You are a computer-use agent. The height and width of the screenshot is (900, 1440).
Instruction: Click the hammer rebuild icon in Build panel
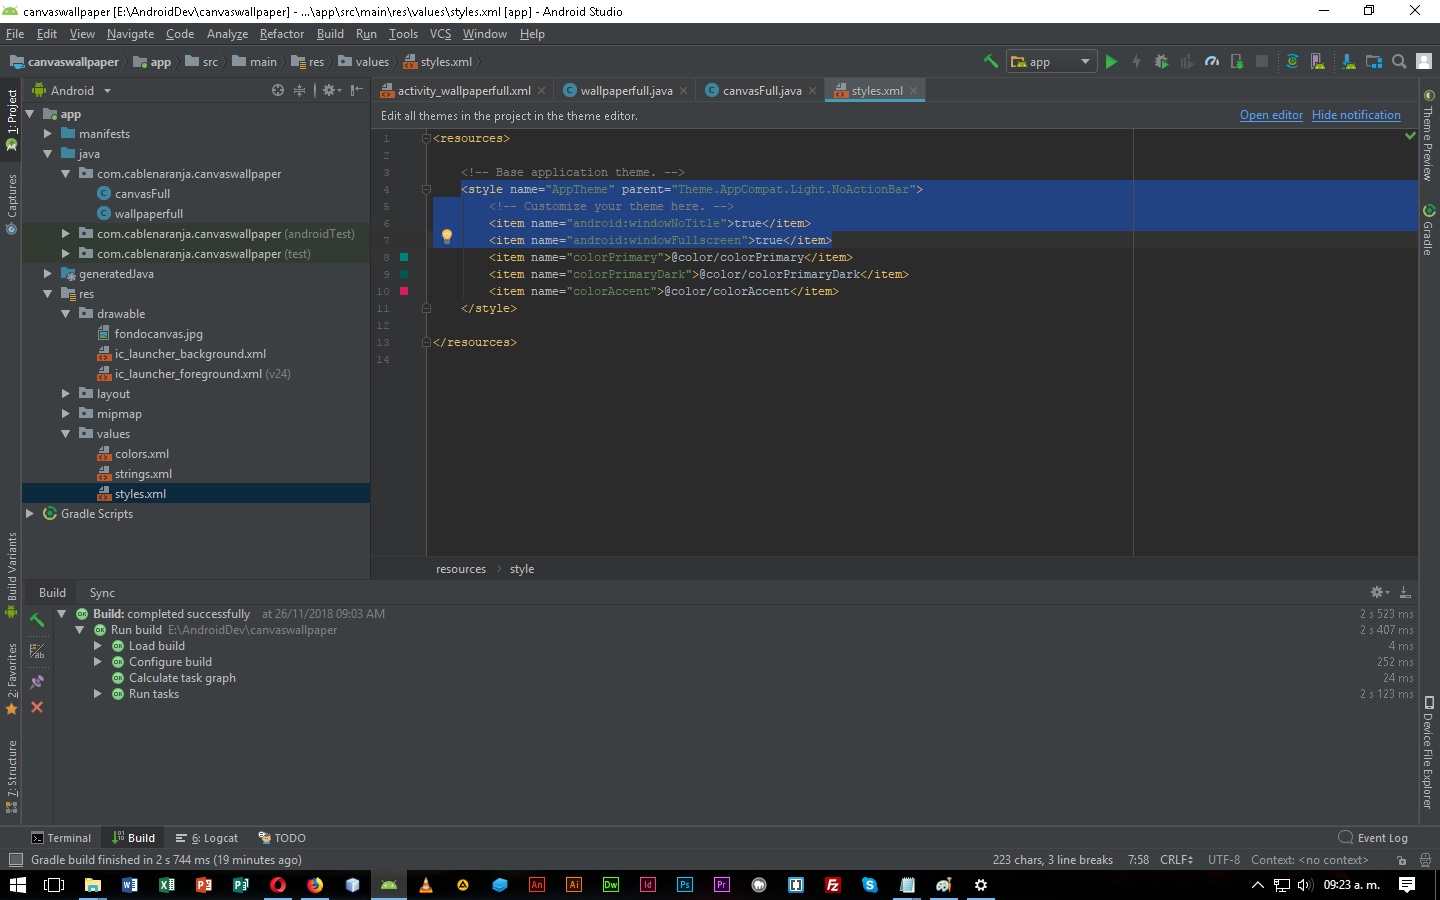point(37,620)
